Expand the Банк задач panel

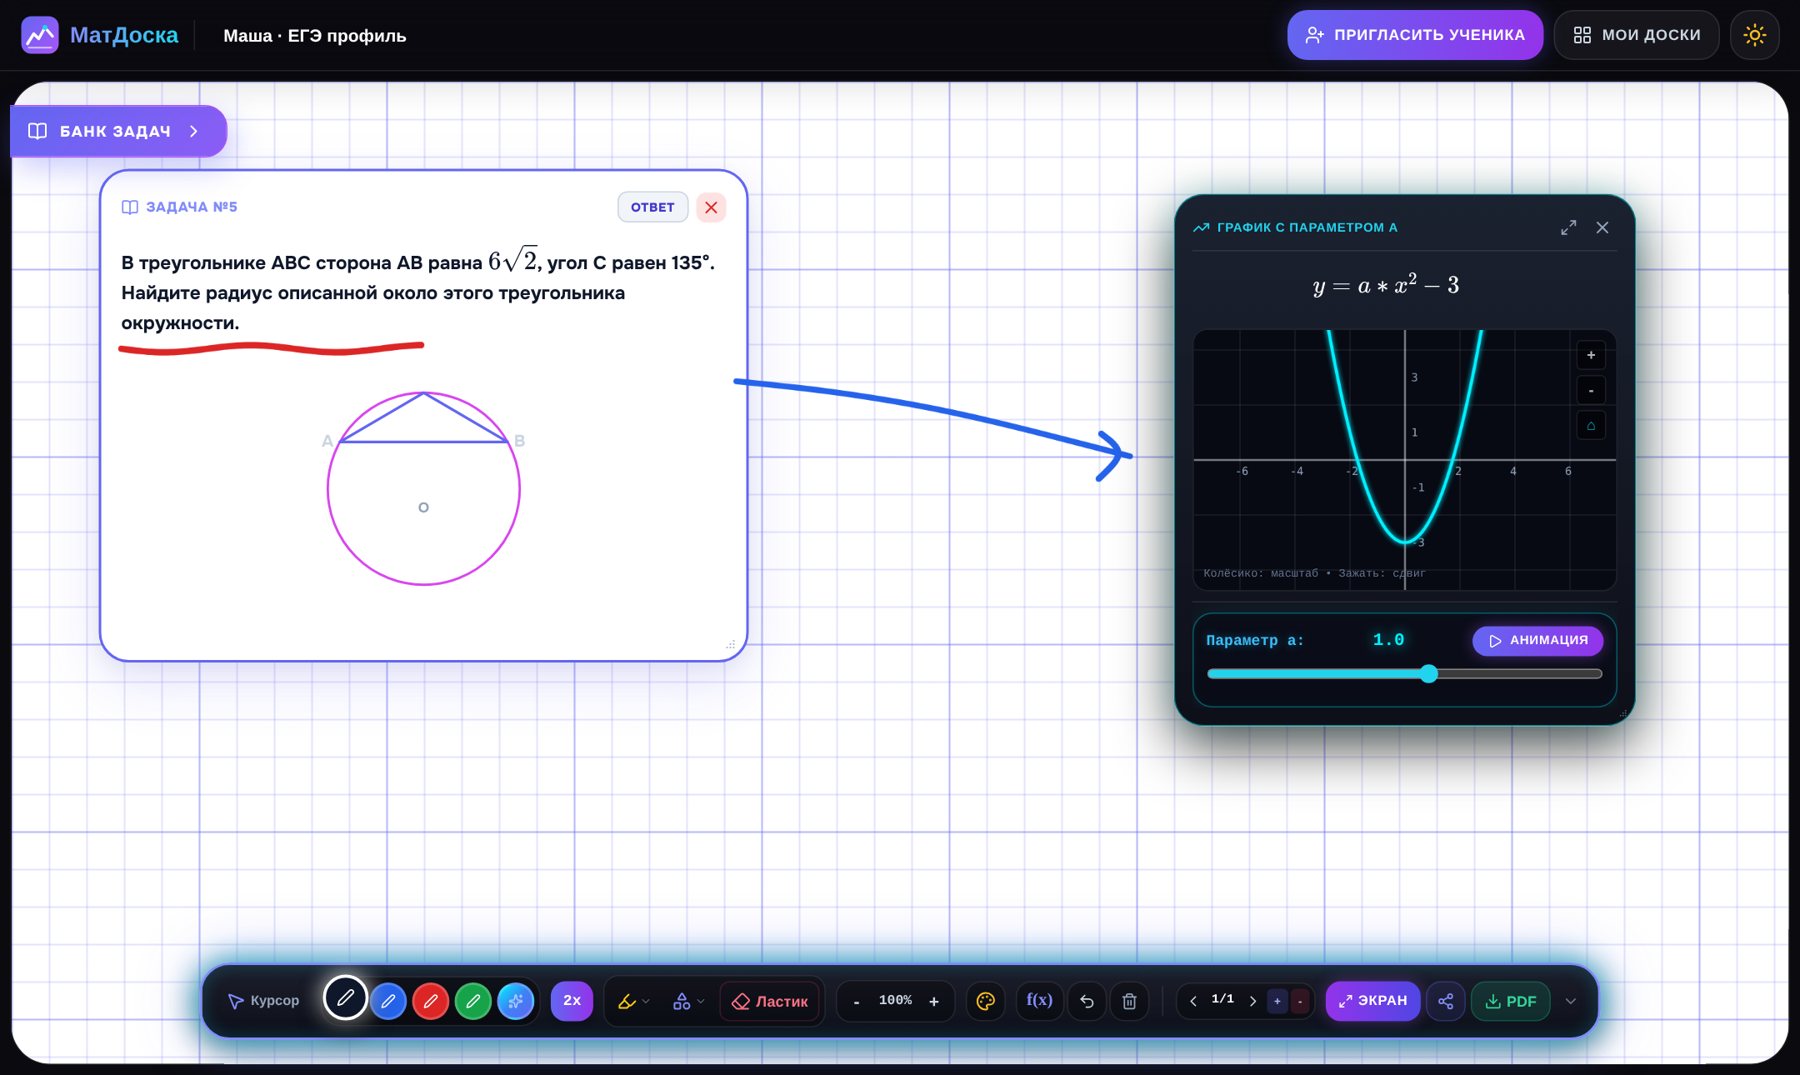coord(118,131)
